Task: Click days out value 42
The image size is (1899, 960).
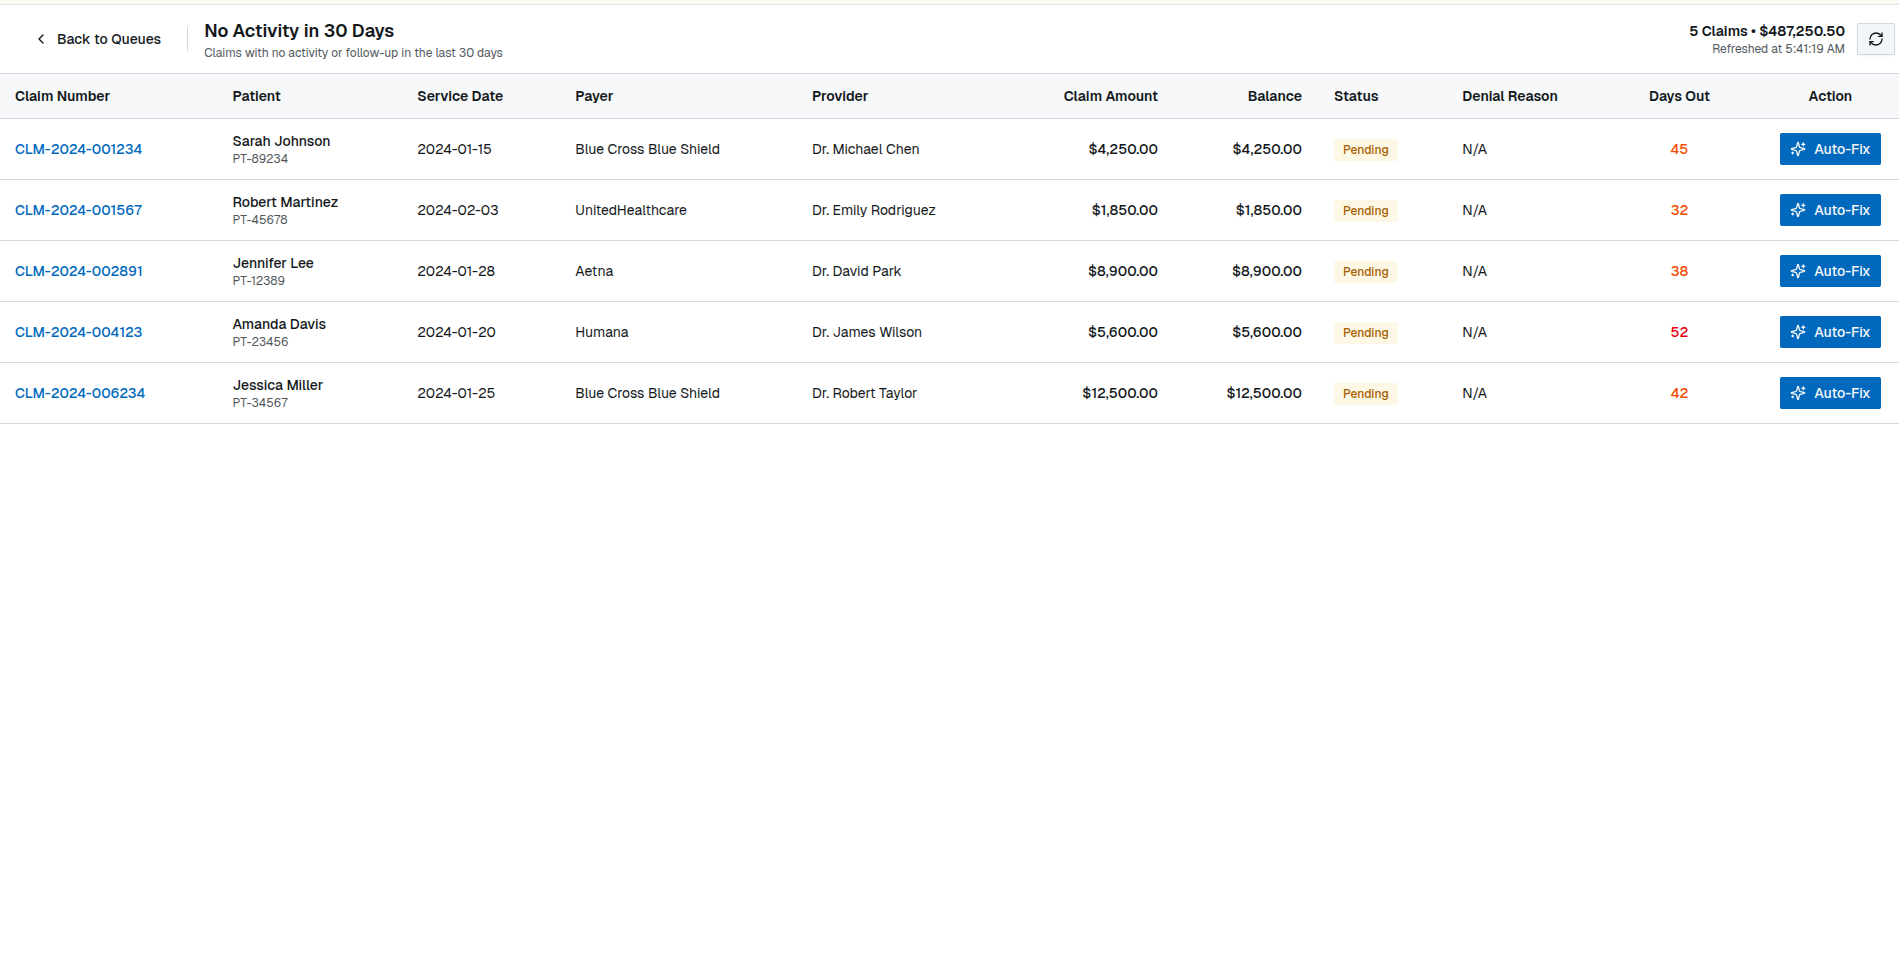Action: 1679,393
